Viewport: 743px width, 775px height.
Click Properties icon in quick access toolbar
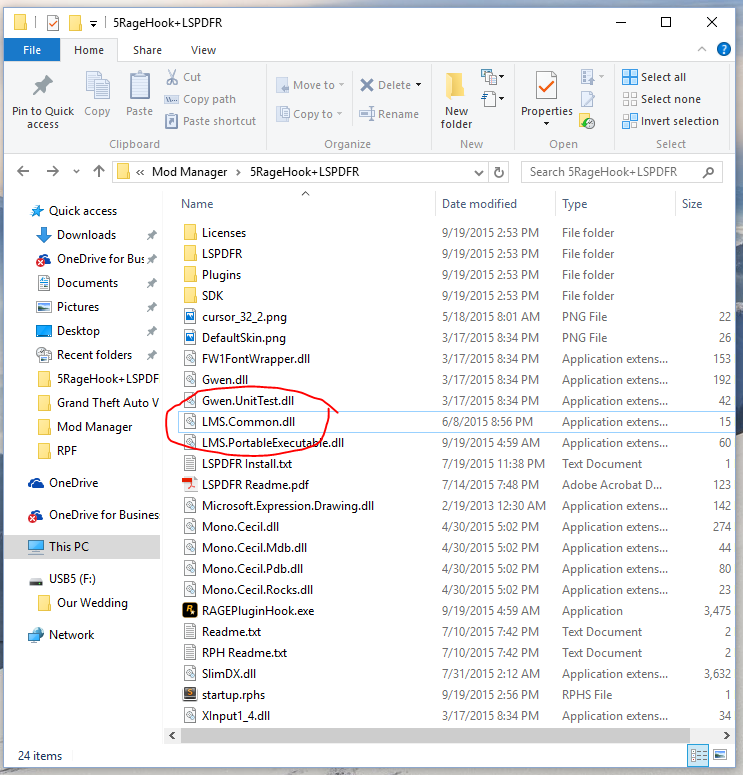[x=53, y=23]
